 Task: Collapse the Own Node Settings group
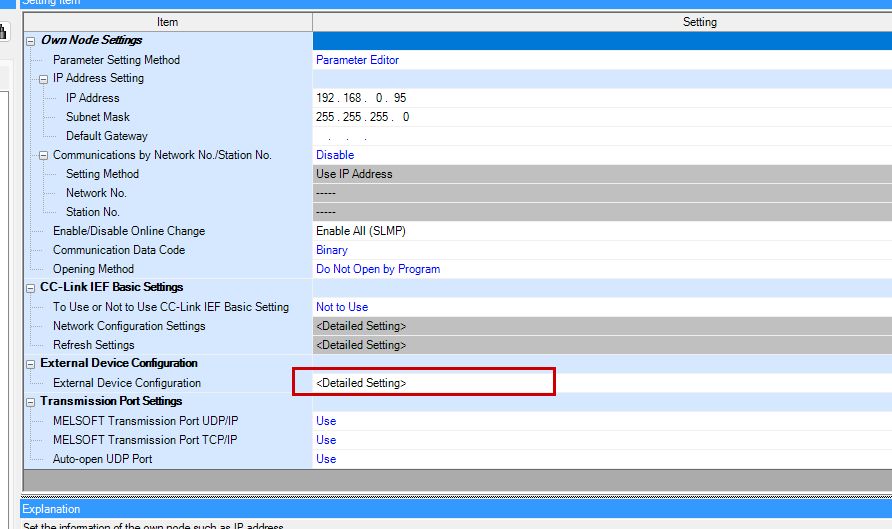31,41
